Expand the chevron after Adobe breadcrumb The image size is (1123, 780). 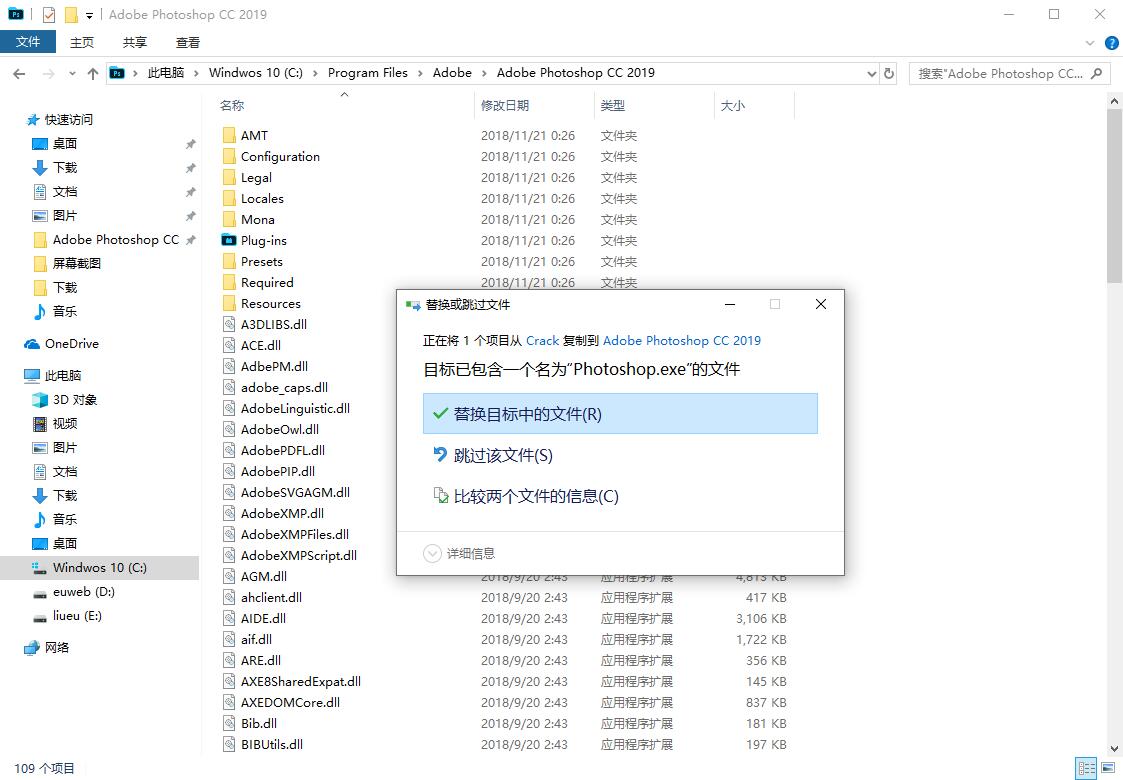coord(484,73)
